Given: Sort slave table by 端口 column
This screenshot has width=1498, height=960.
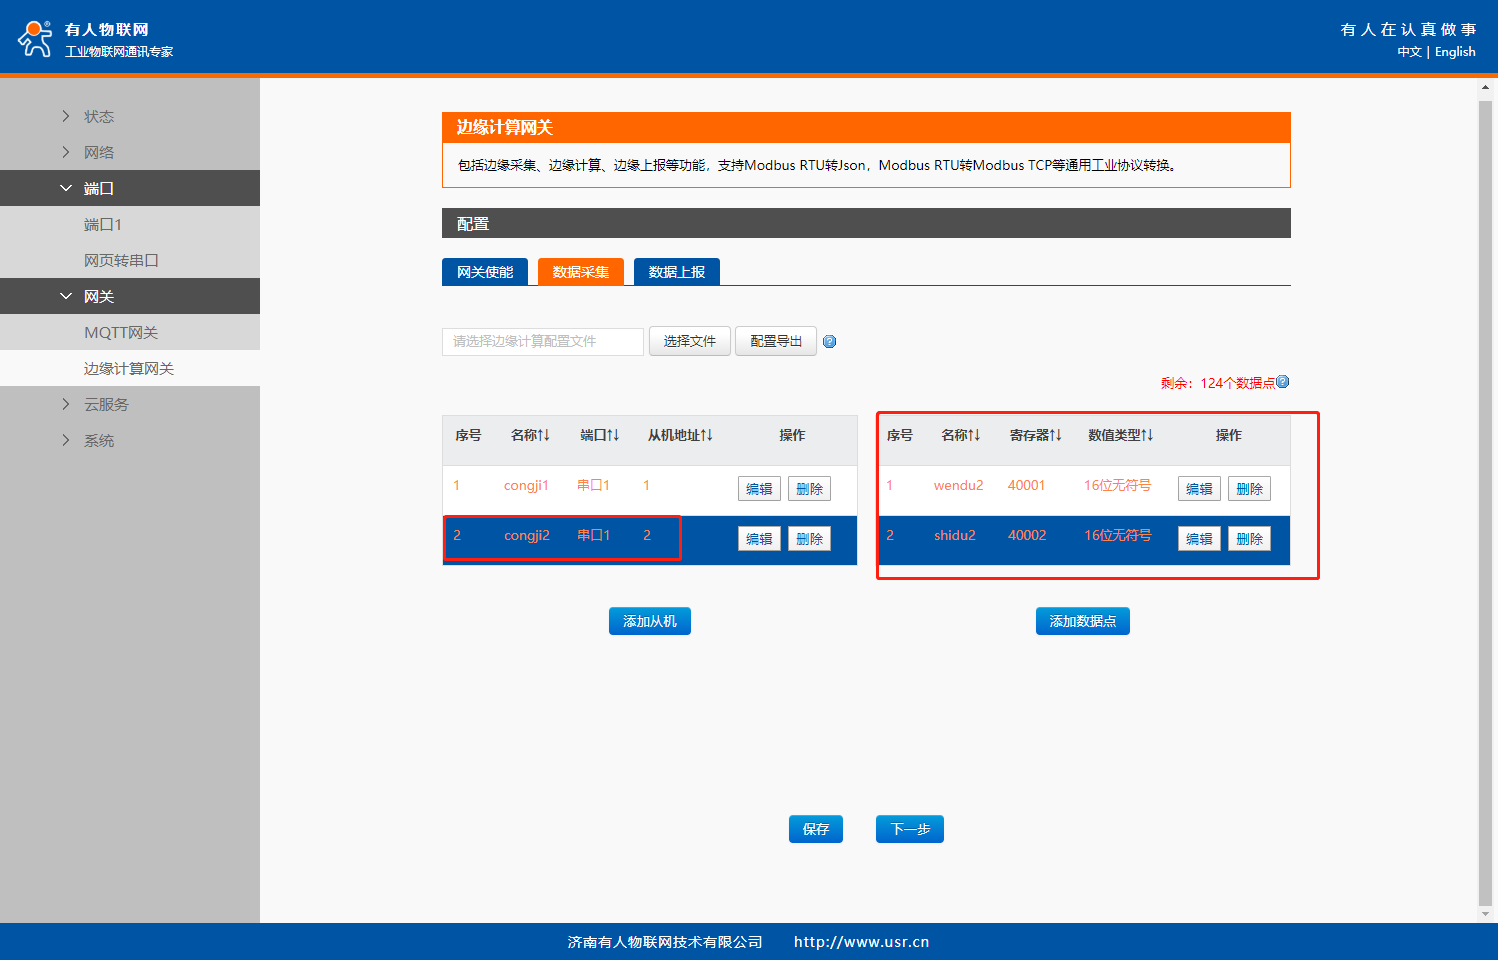Looking at the screenshot, I should click(x=600, y=435).
